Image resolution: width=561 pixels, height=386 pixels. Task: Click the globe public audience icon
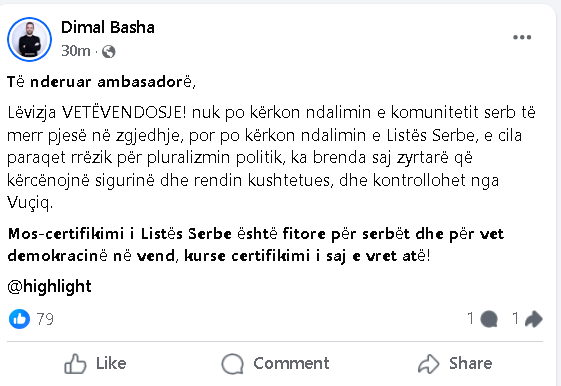pos(109,52)
